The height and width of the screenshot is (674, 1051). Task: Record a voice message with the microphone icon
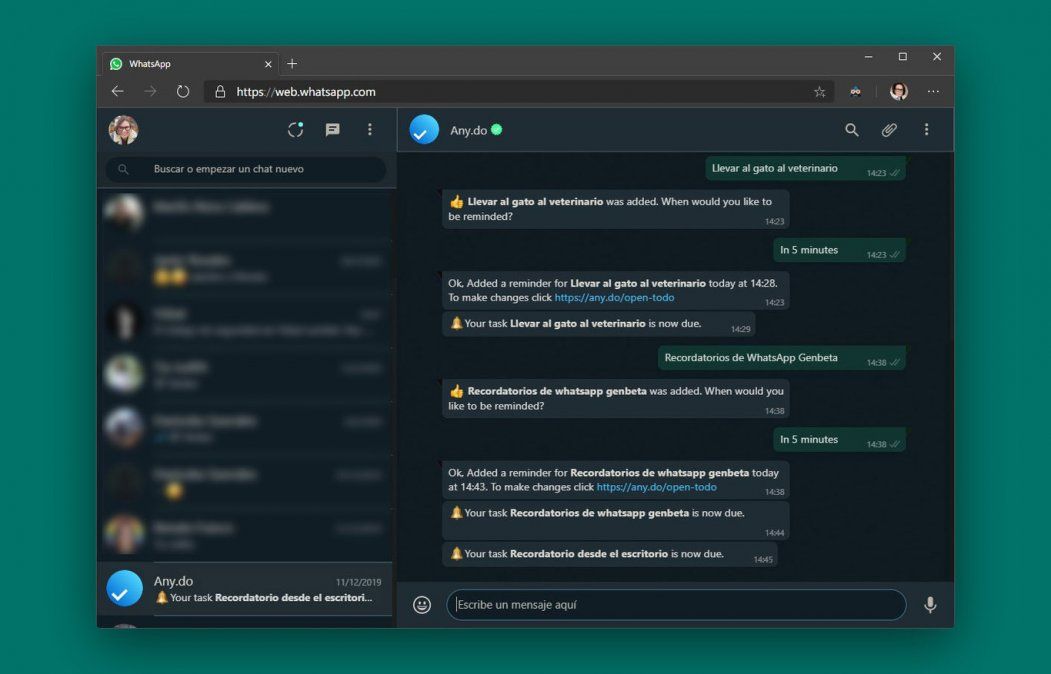pos(930,604)
